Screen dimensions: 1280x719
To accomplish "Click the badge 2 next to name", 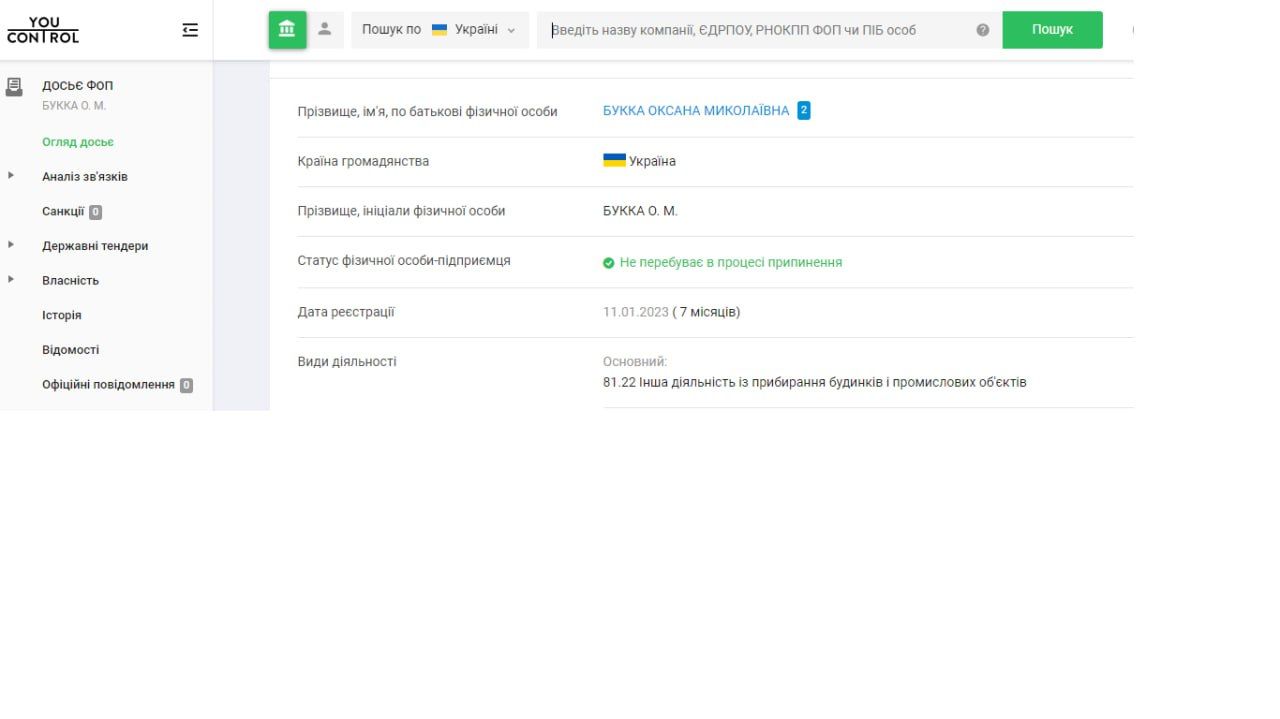I will click(x=804, y=111).
